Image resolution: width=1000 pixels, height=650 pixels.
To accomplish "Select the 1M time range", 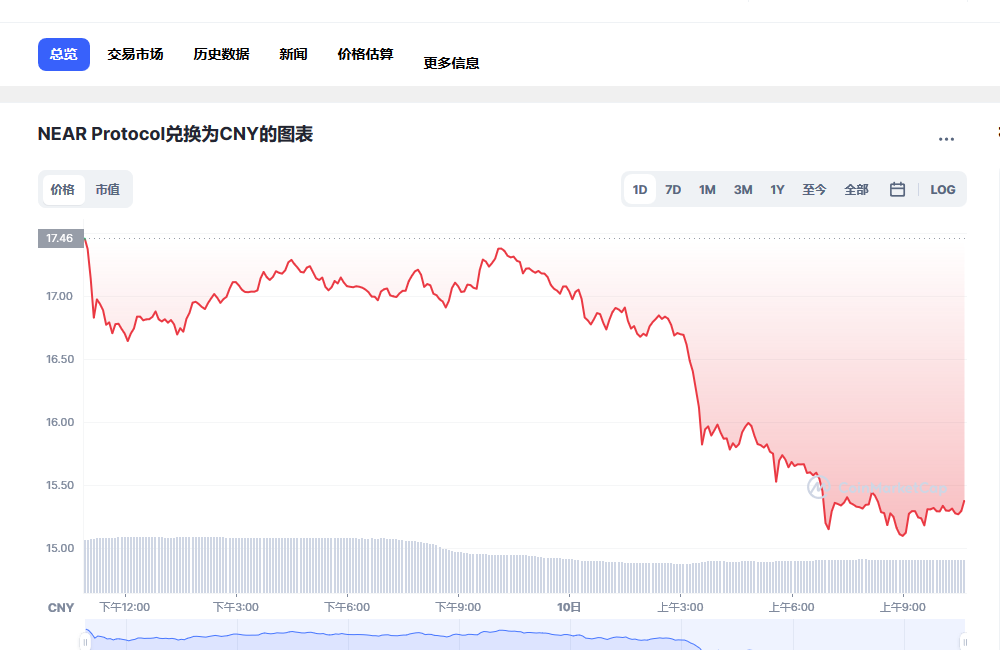I will pos(707,189).
